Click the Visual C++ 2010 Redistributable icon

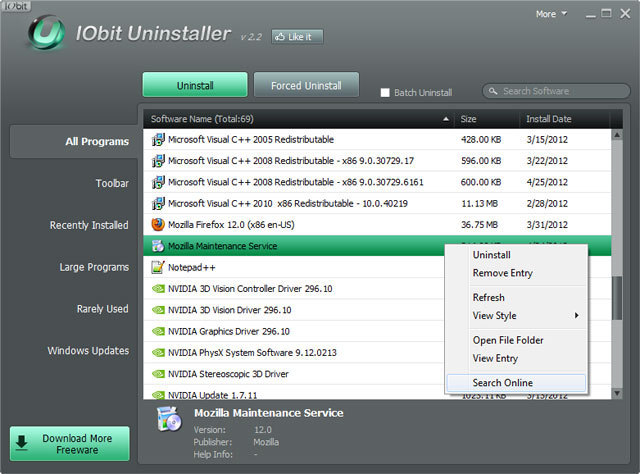point(158,203)
